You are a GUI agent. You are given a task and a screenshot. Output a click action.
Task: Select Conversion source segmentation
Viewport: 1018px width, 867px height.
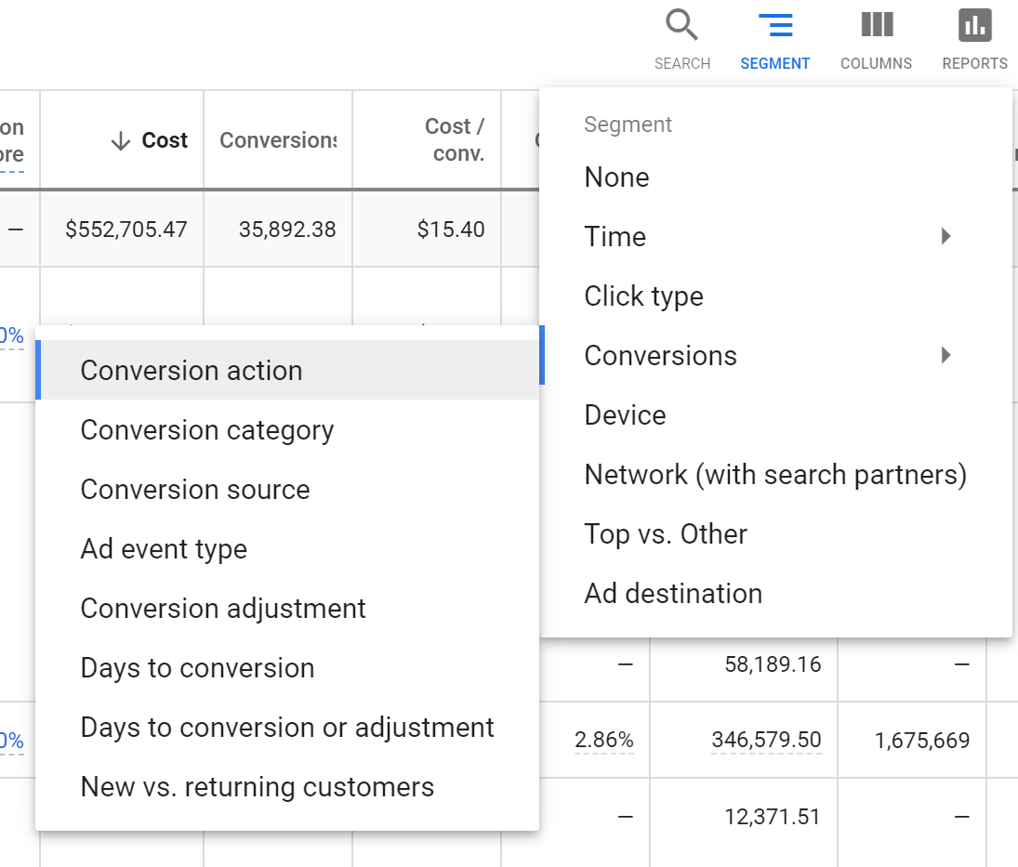click(195, 489)
